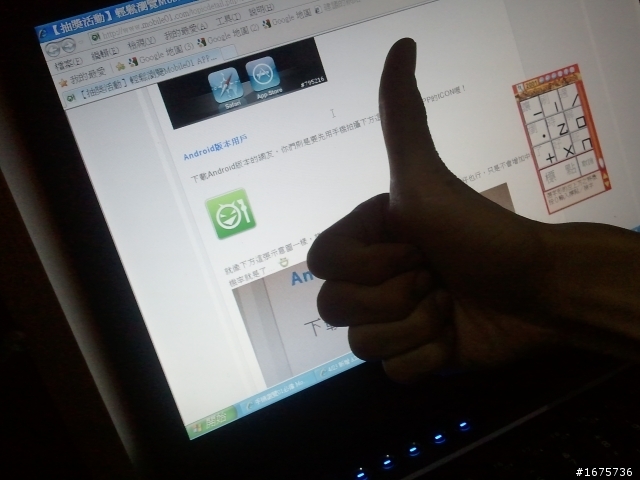Click the 開始 Start button
The image size is (640, 480).
pos(212,422)
